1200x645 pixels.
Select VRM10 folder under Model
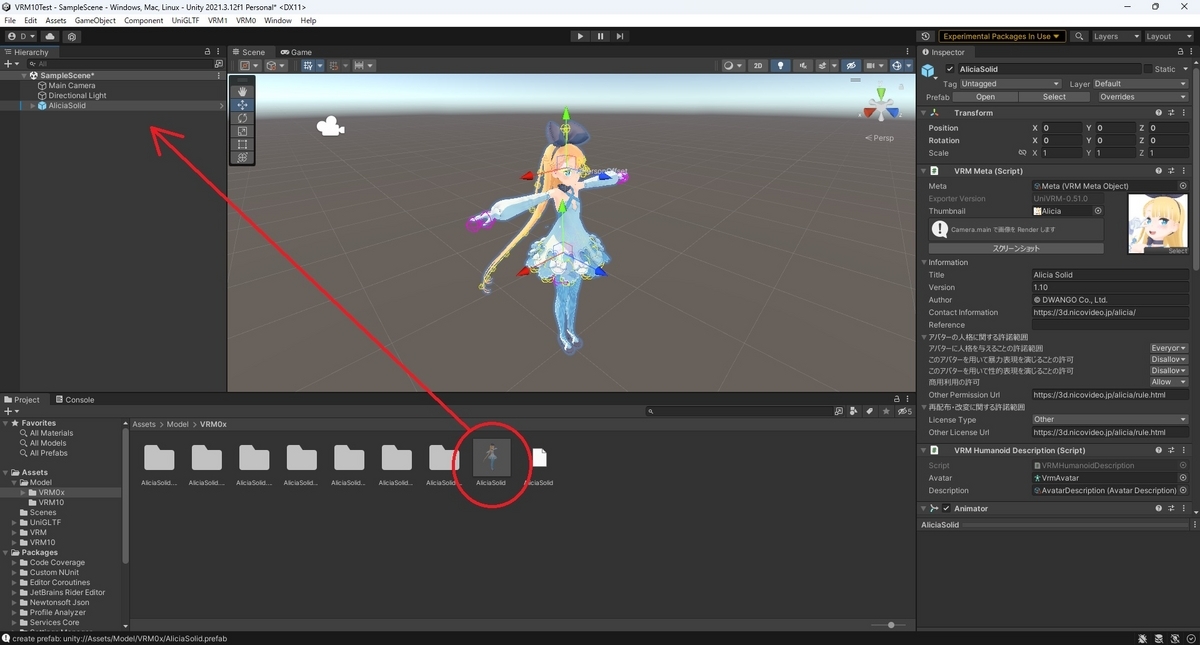point(51,502)
